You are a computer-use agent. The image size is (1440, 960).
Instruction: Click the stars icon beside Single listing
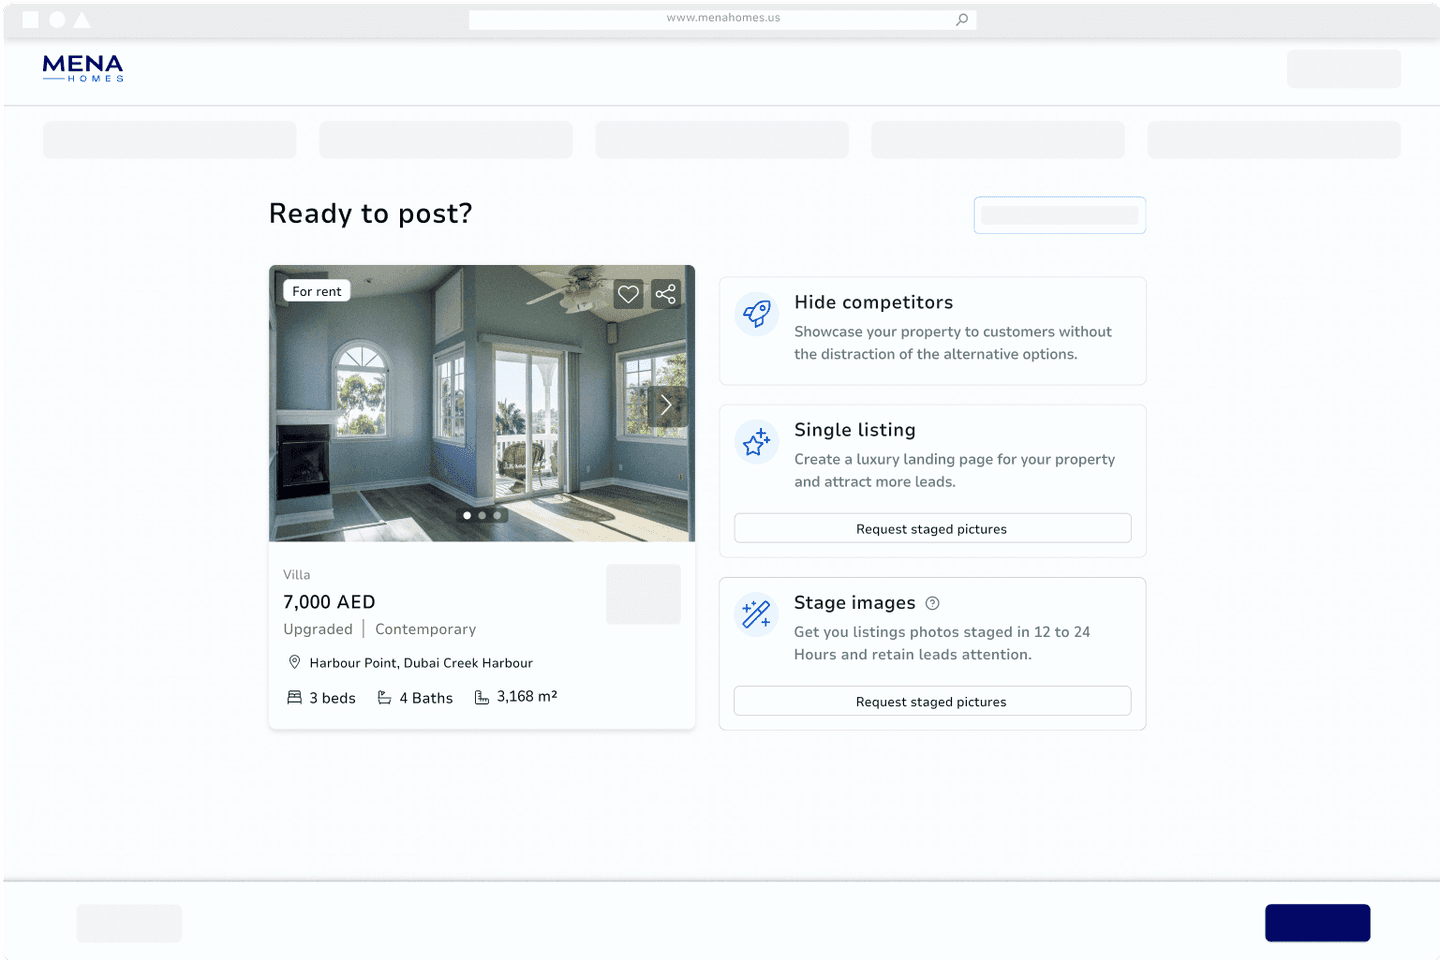(x=757, y=442)
